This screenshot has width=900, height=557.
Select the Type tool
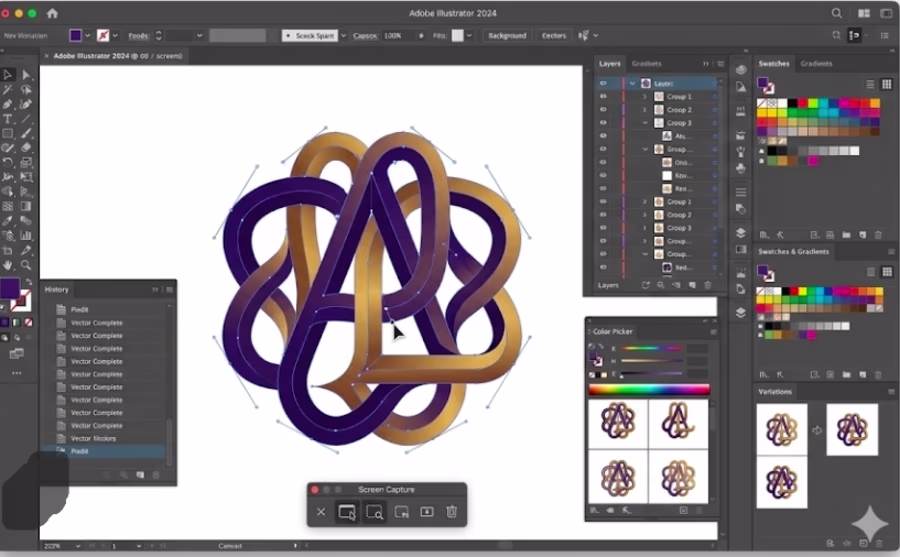pyautogui.click(x=8, y=119)
